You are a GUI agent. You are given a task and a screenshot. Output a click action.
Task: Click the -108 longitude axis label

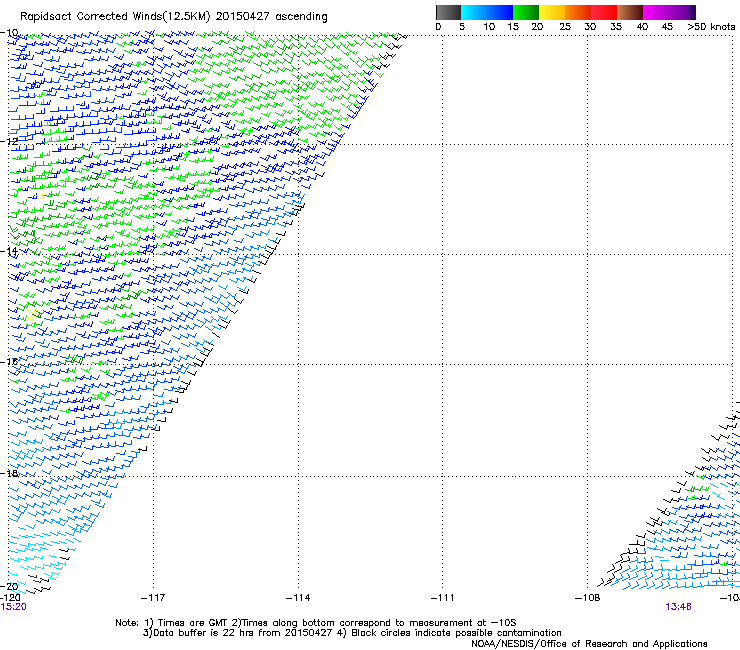588,598
